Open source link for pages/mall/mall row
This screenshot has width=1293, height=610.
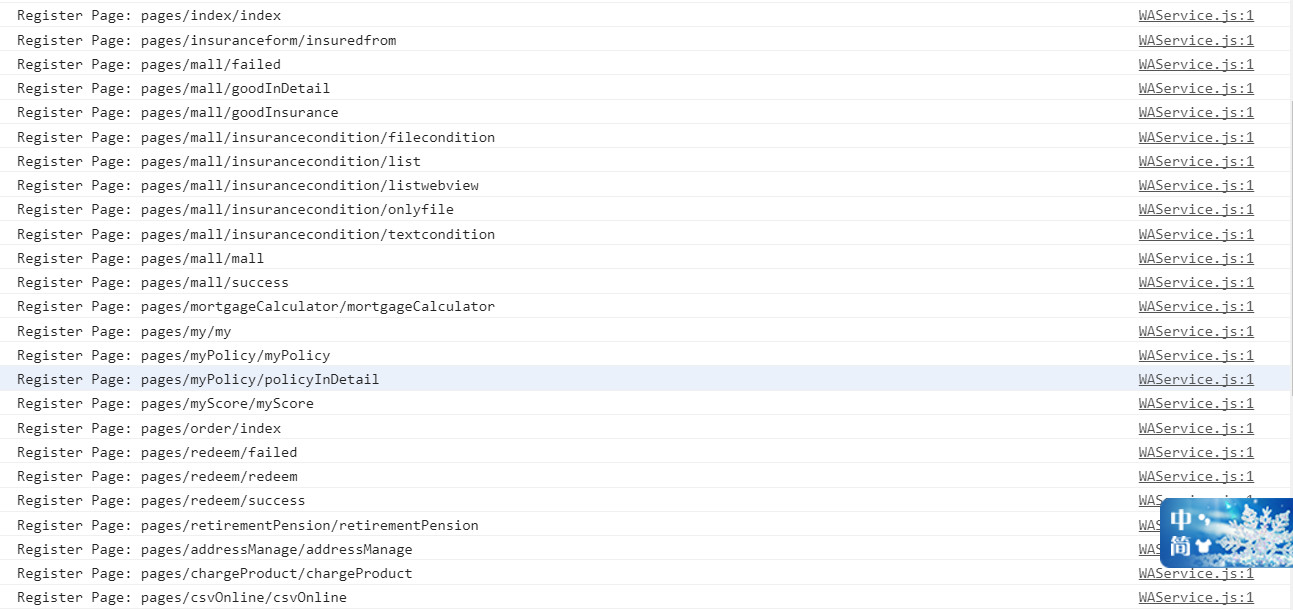point(1195,259)
